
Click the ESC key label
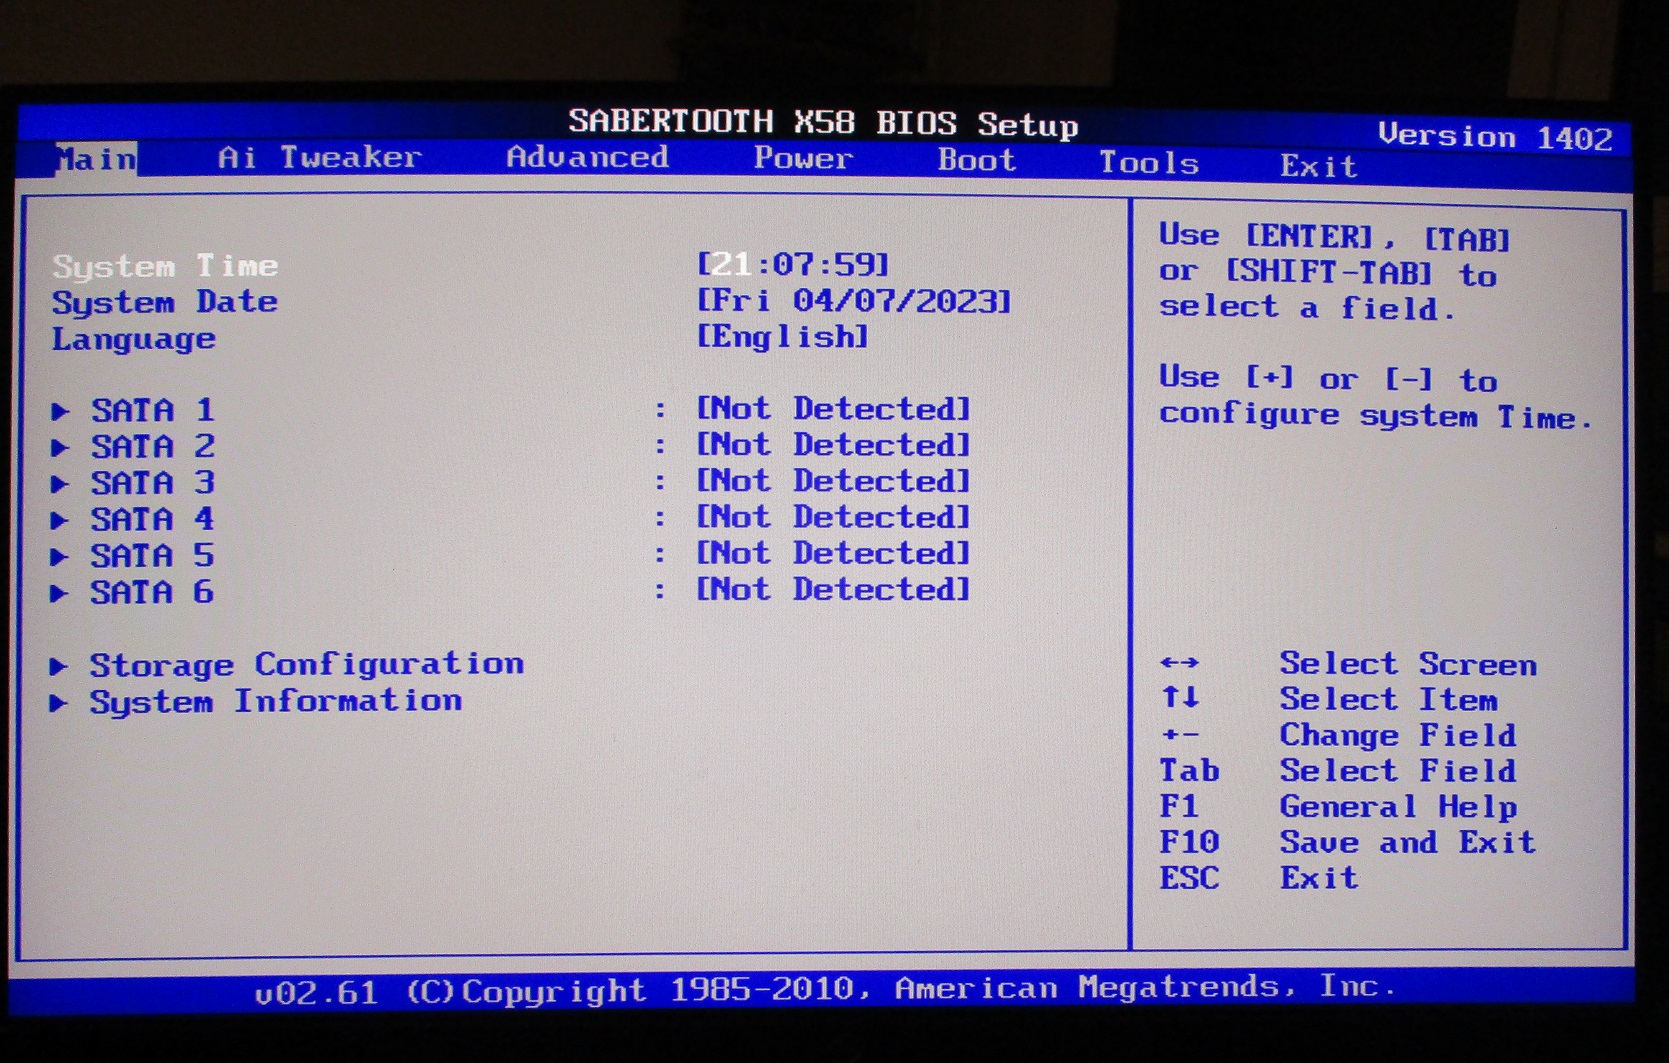1189,878
